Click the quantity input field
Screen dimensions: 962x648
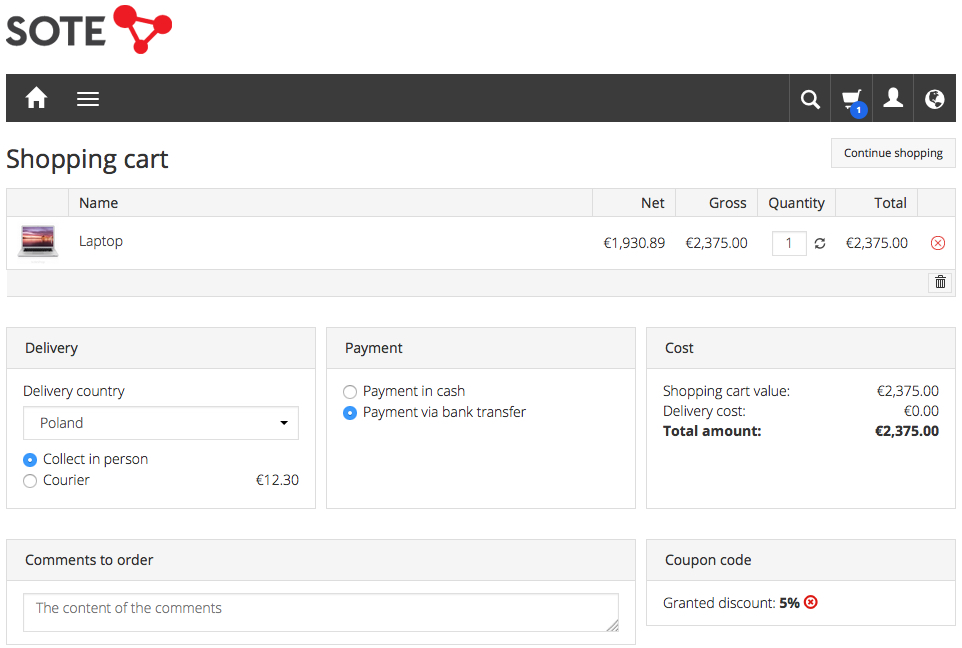tap(789, 243)
